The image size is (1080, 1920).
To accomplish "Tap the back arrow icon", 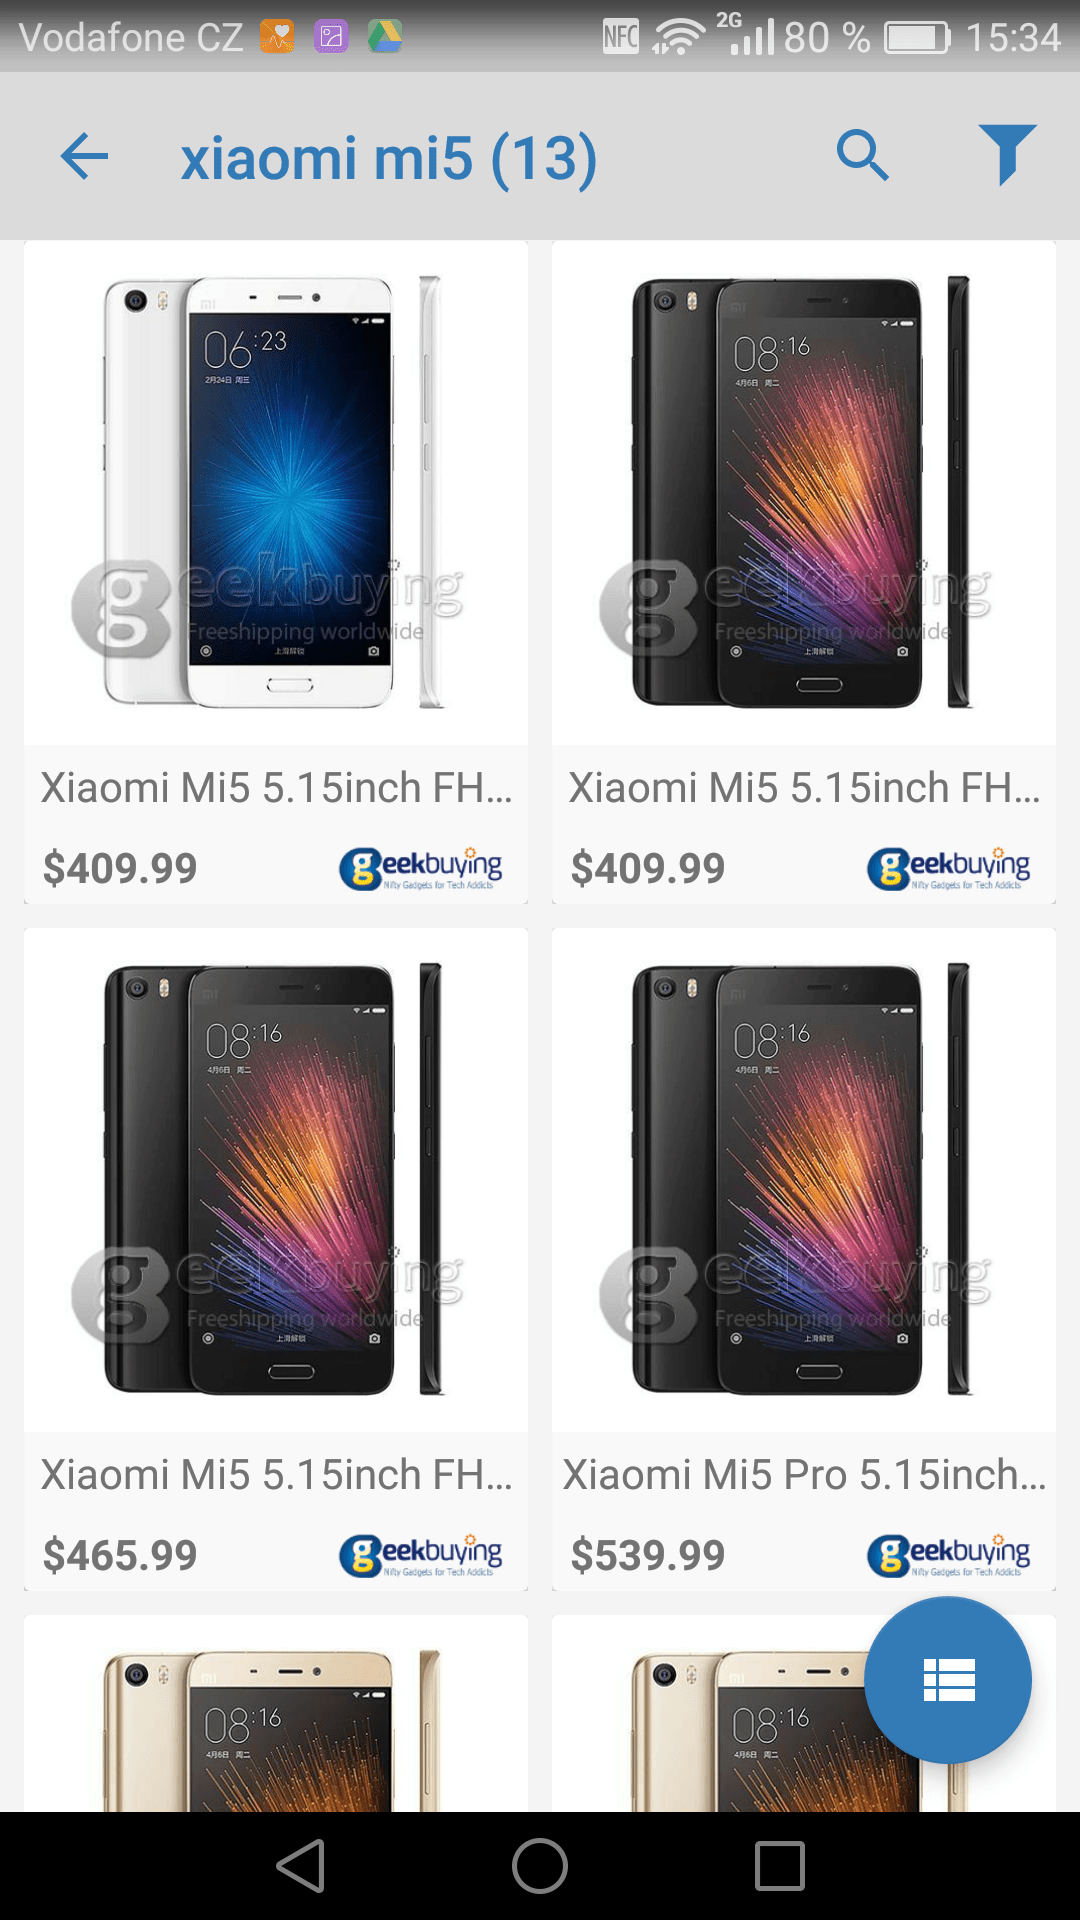I will [84, 157].
